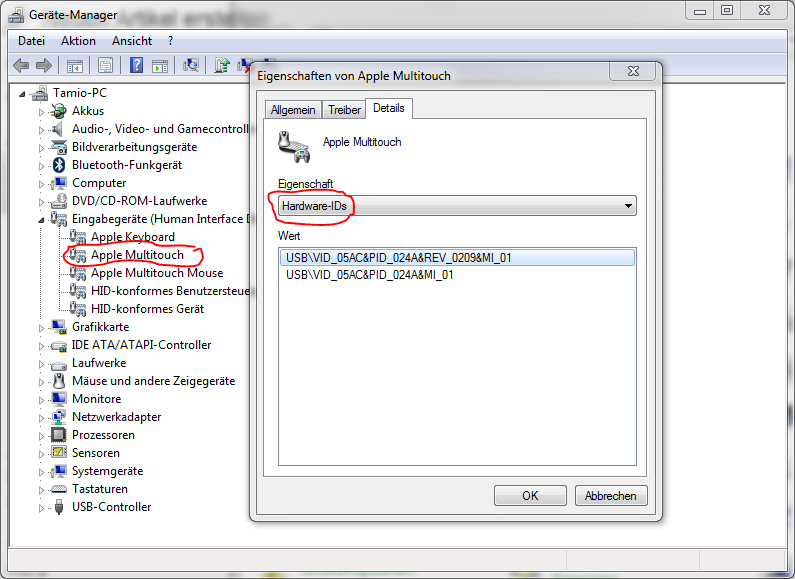Select the Bildverarbeitungsgeräte icon
The image size is (795, 579).
click(59, 147)
